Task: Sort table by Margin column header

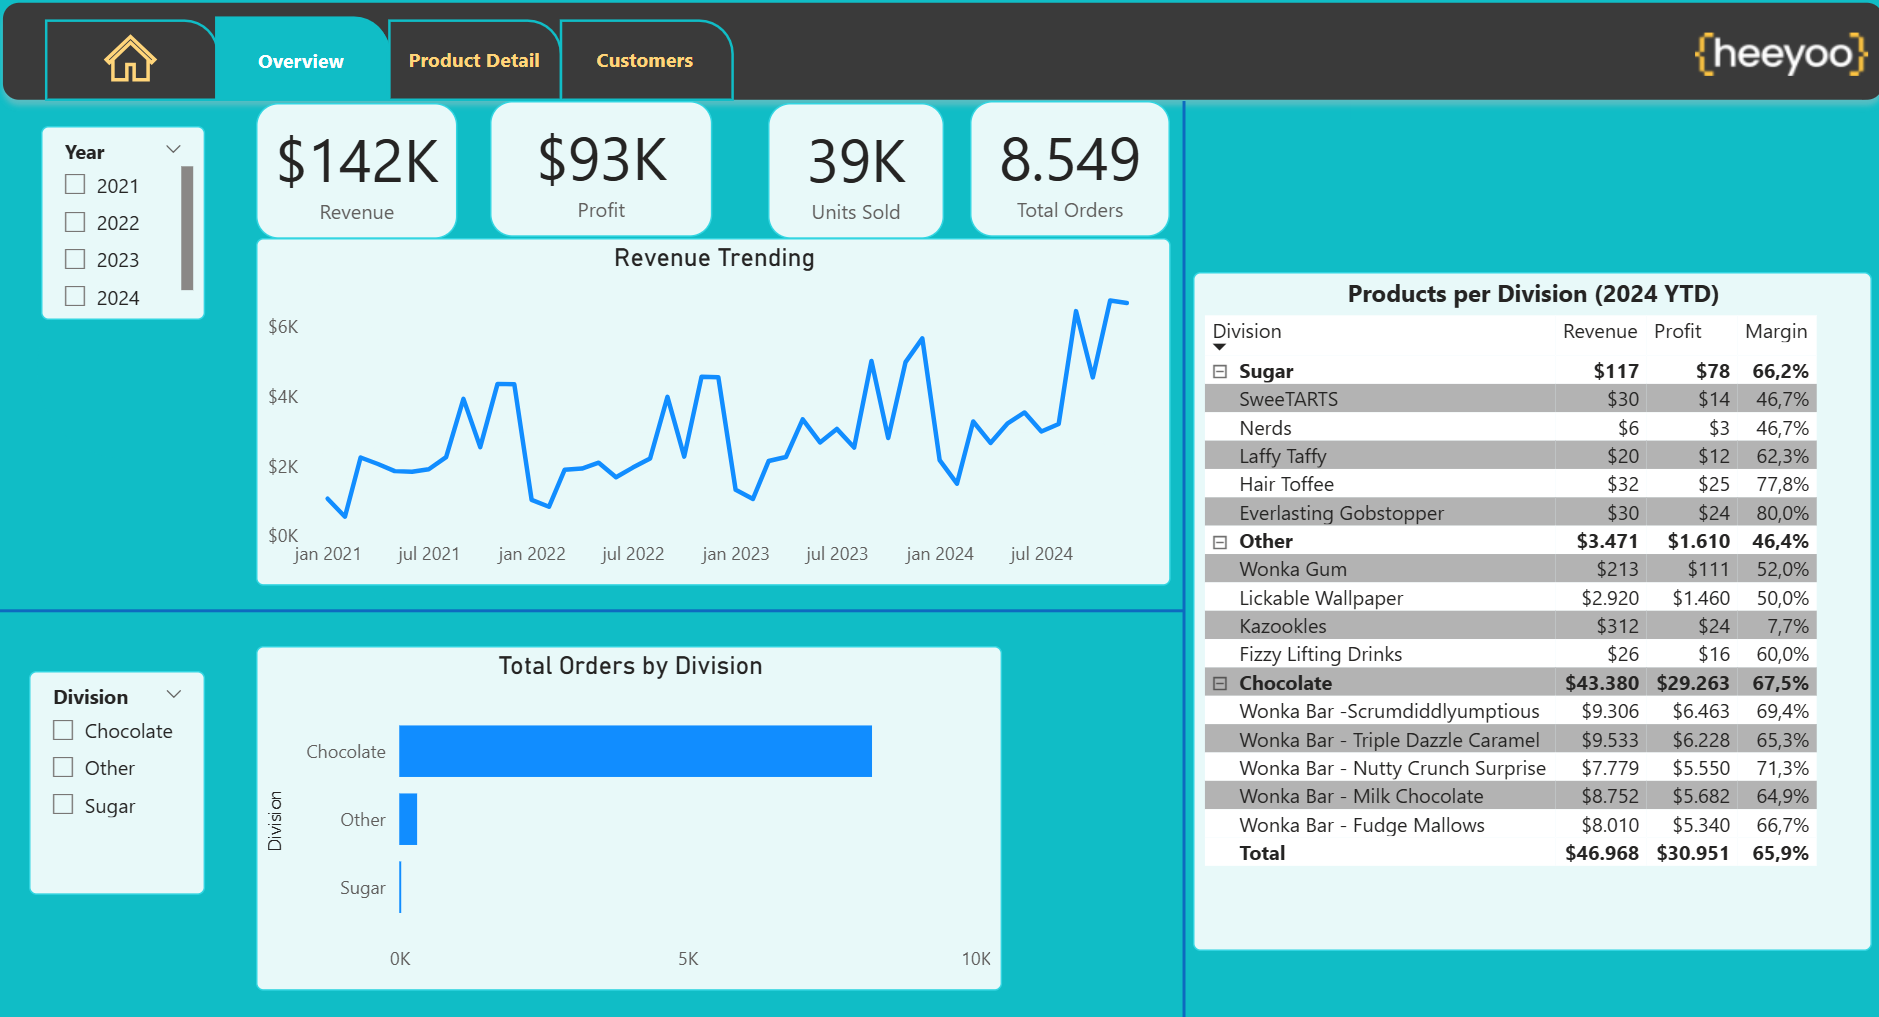Action: pyautogui.click(x=1776, y=331)
